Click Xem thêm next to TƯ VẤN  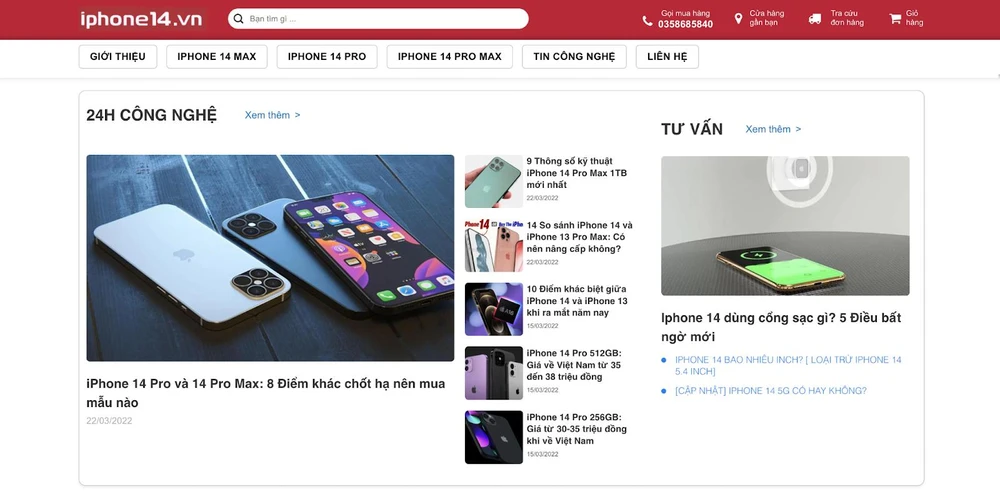pyautogui.click(x=773, y=129)
